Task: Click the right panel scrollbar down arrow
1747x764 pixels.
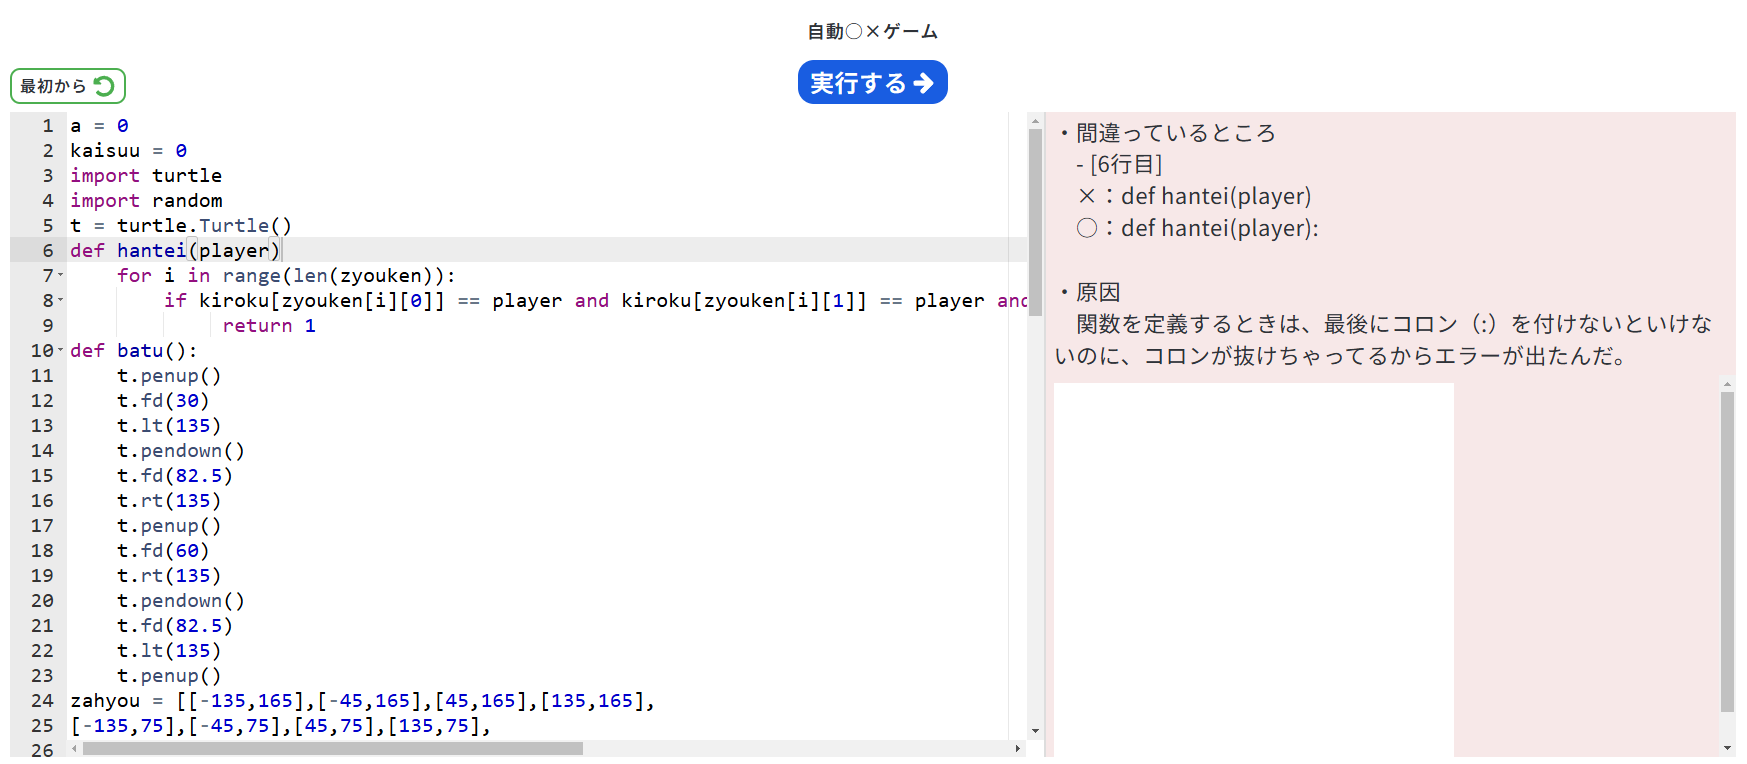Action: [x=1727, y=748]
